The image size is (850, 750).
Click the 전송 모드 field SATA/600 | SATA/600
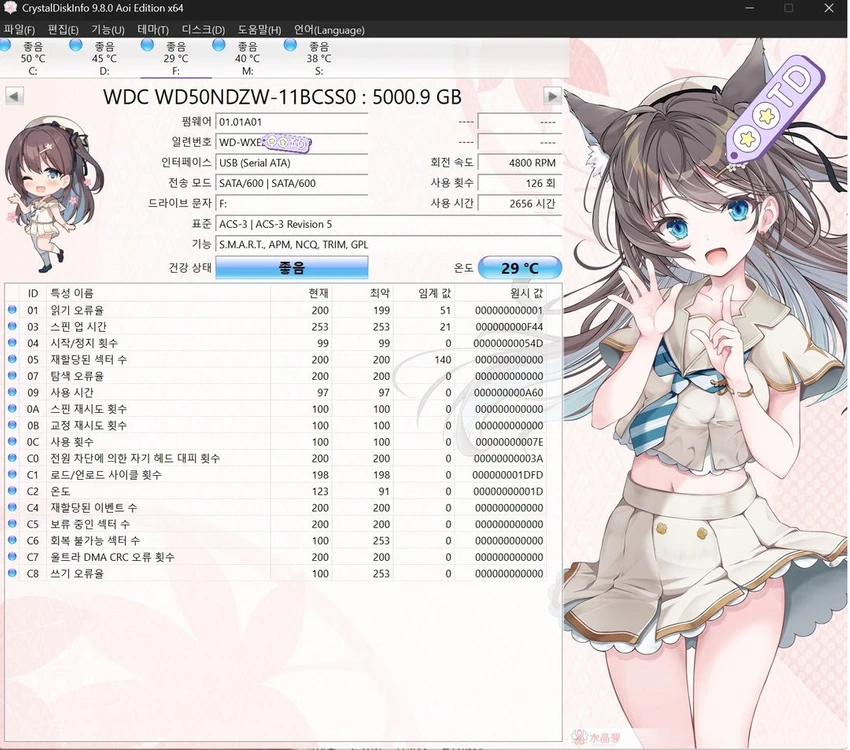pyautogui.click(x=292, y=183)
